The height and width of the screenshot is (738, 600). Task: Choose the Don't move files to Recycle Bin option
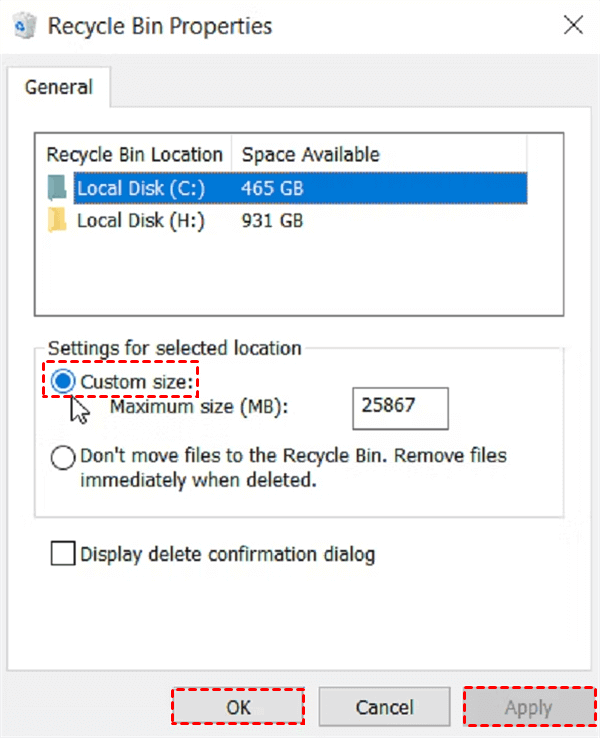(63, 458)
